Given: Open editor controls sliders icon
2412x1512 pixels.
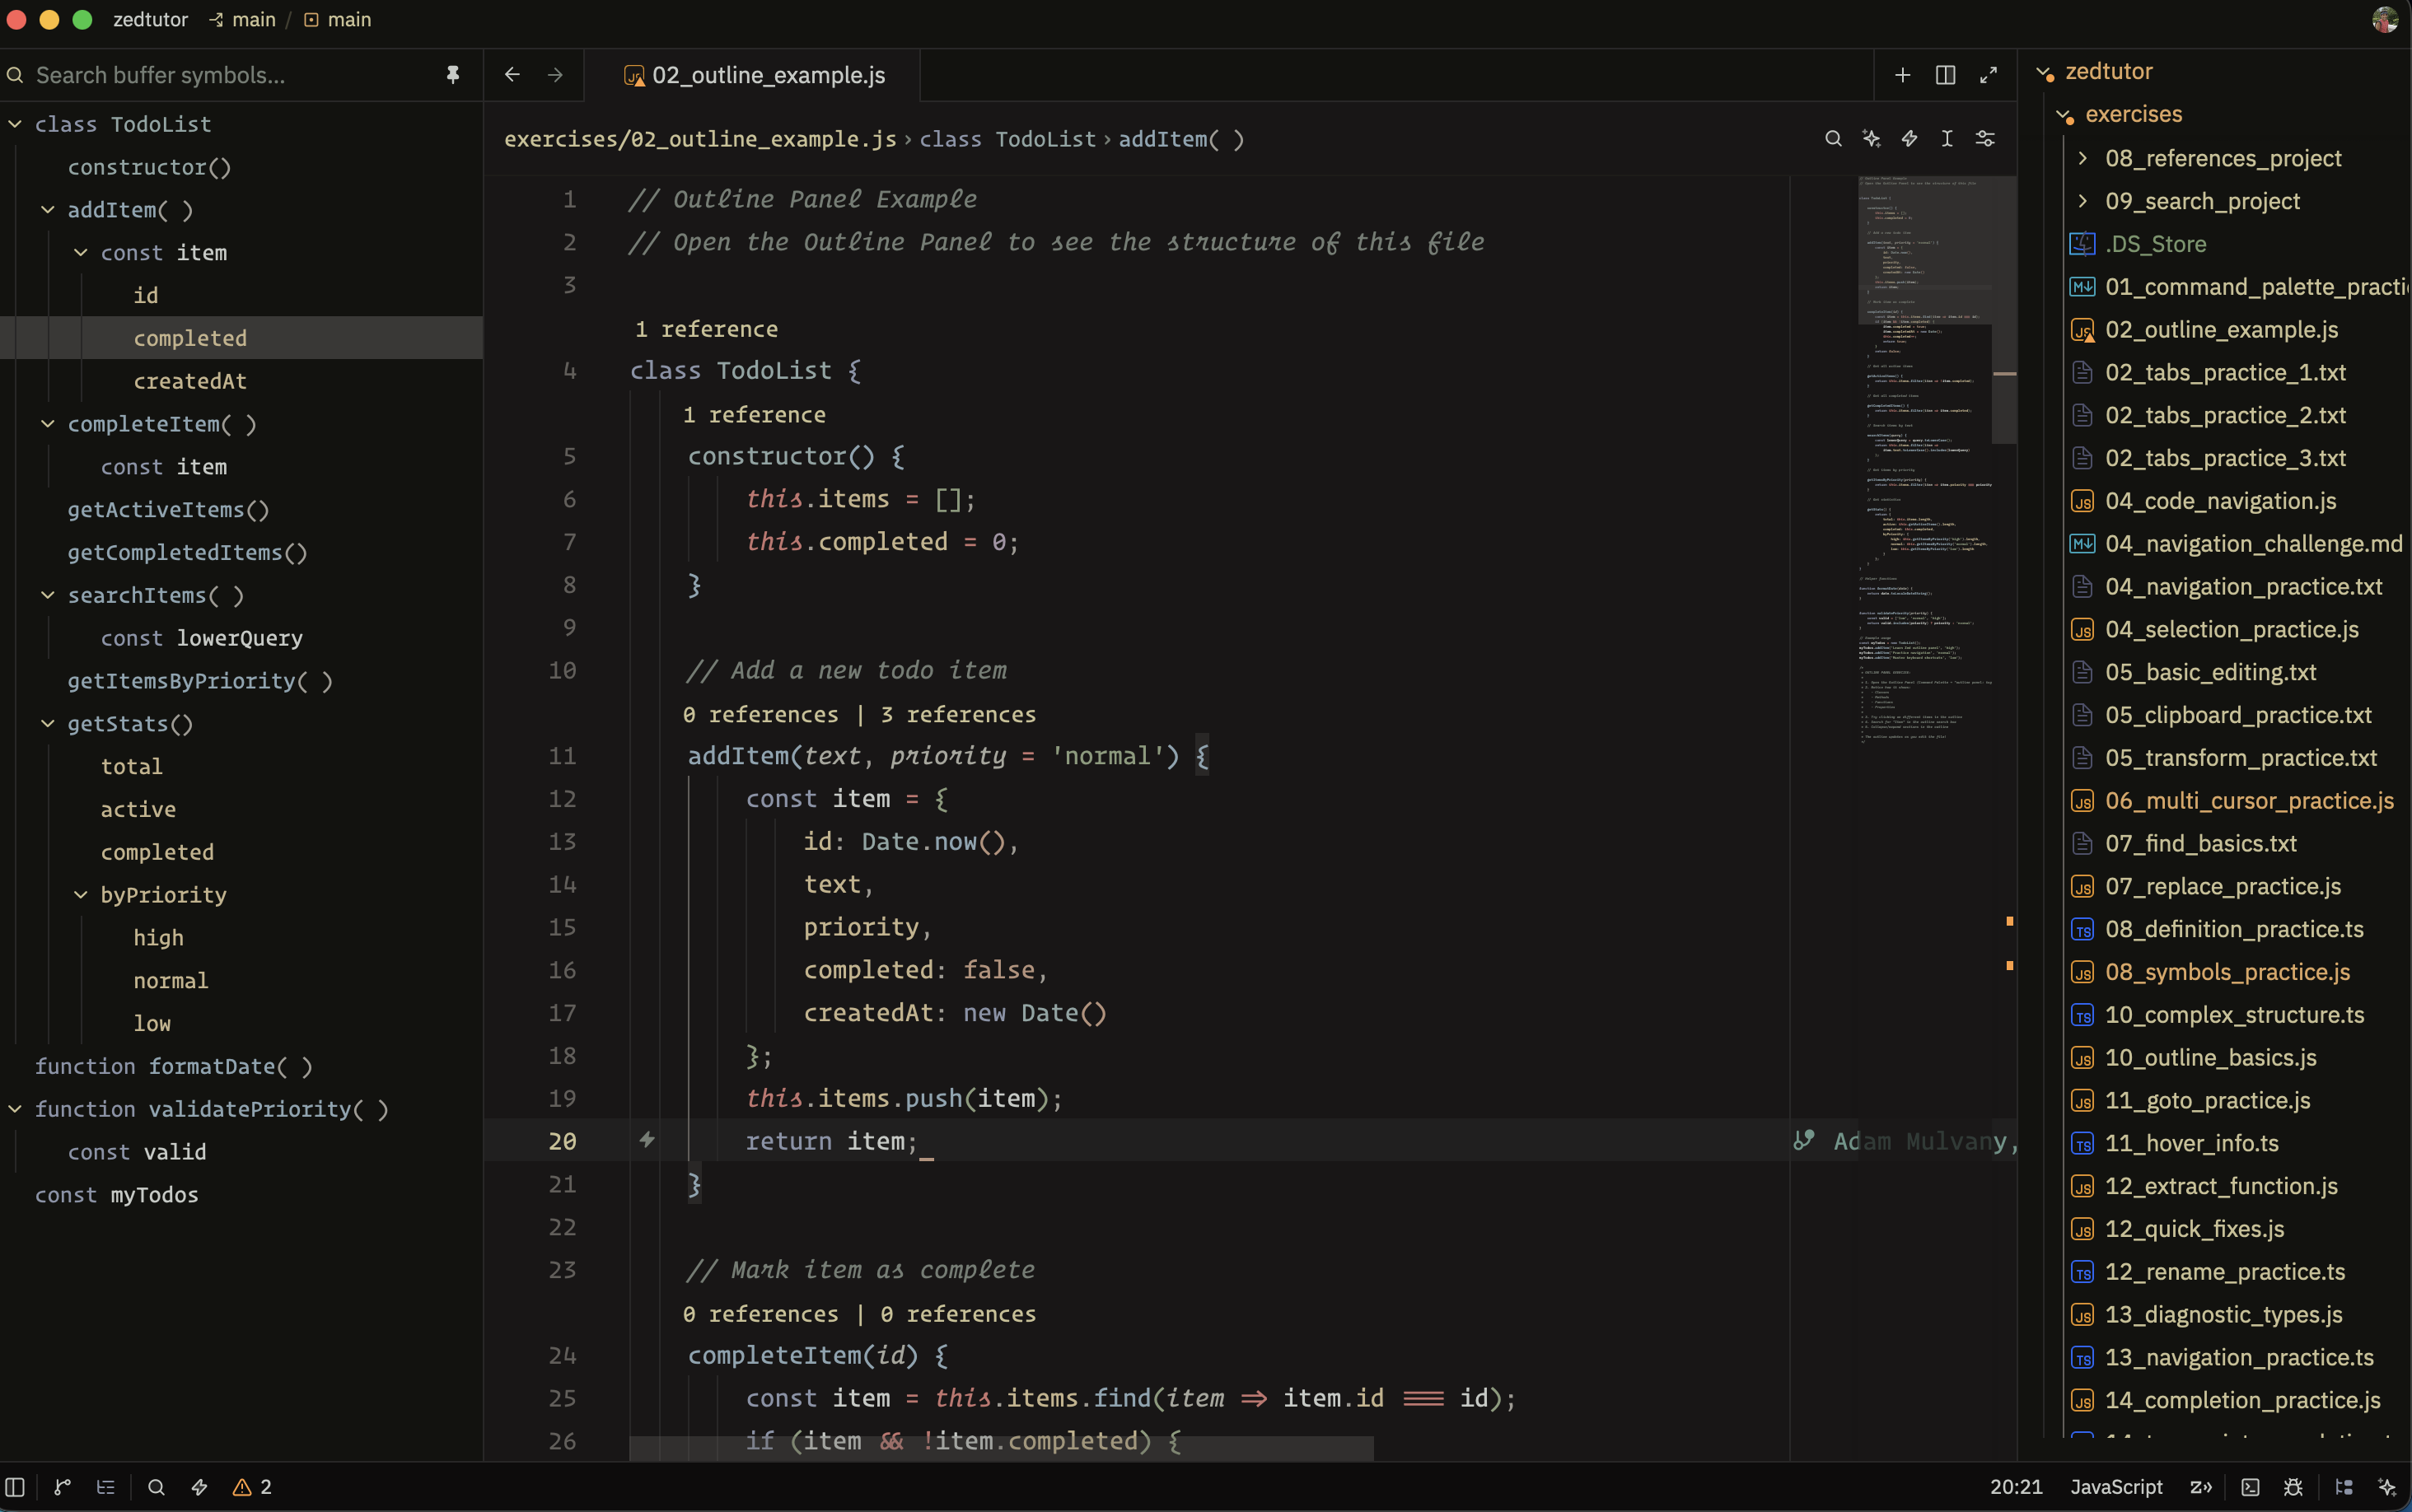Looking at the screenshot, I should coord(1985,139).
